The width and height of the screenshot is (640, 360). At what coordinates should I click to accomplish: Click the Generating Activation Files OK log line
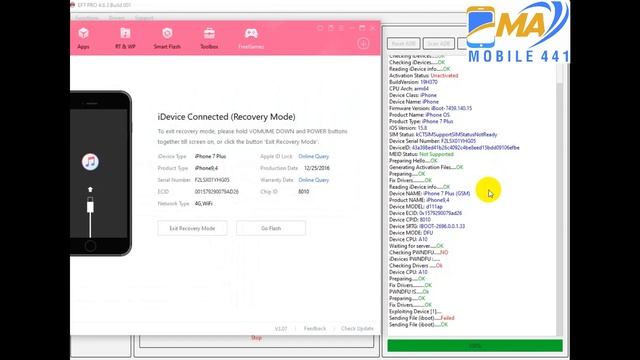tap(426, 167)
